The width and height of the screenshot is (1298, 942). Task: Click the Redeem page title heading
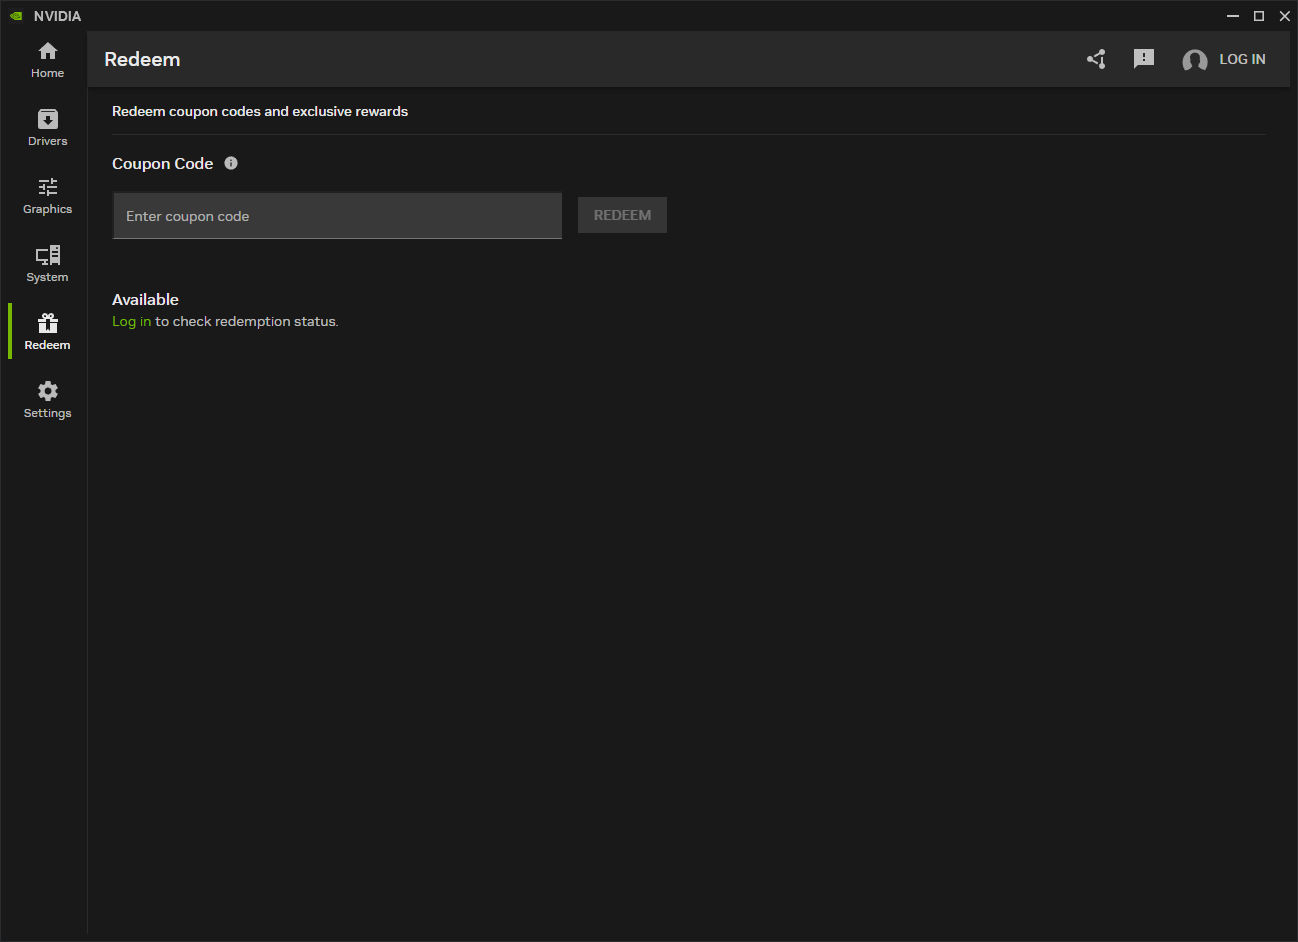(x=142, y=60)
